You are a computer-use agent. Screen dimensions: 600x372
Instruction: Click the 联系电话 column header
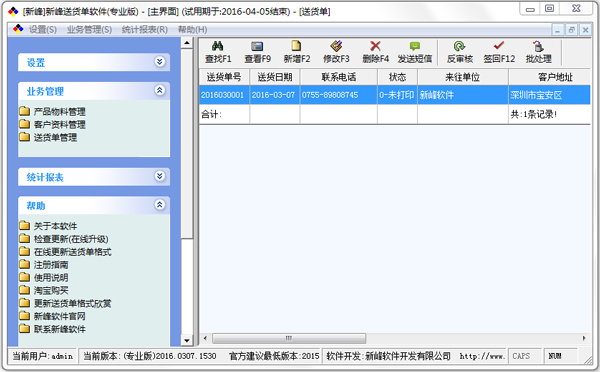(339, 77)
